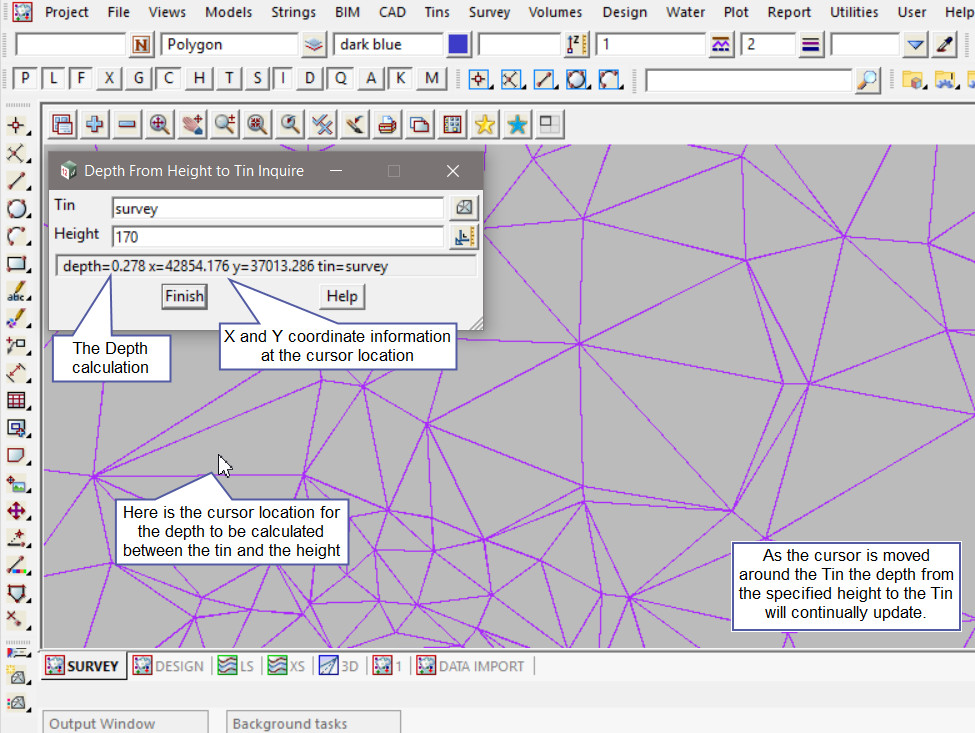The height and width of the screenshot is (733, 975).
Task: Click the search magnifier icon next to search box
Action: 869,79
